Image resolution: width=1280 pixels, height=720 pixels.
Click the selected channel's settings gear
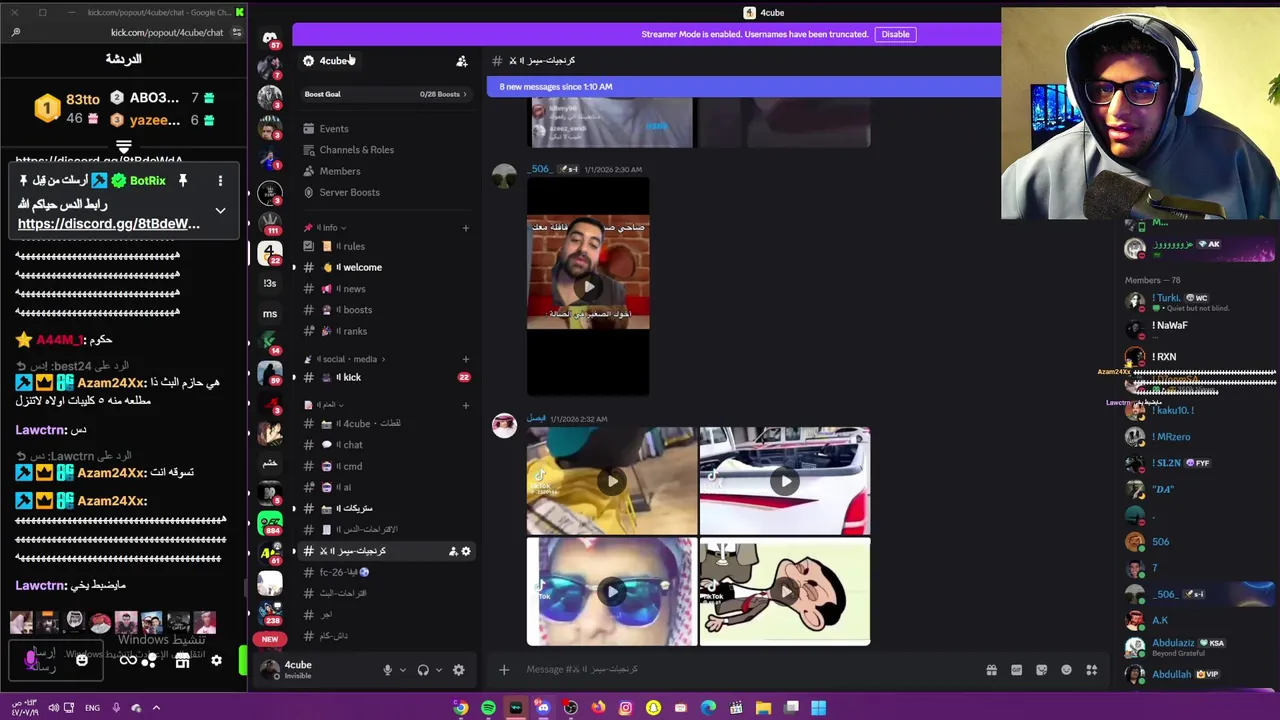coord(465,551)
